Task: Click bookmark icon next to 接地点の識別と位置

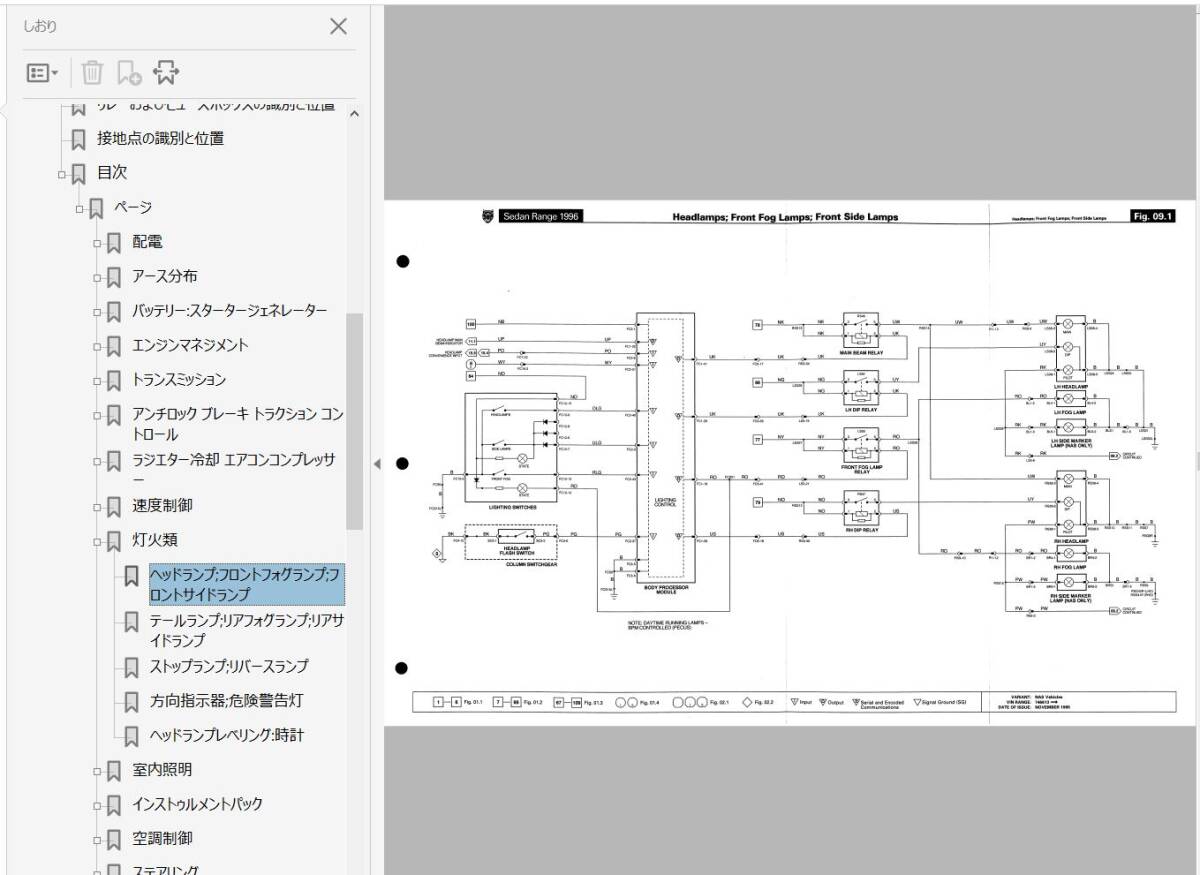Action: [79, 139]
